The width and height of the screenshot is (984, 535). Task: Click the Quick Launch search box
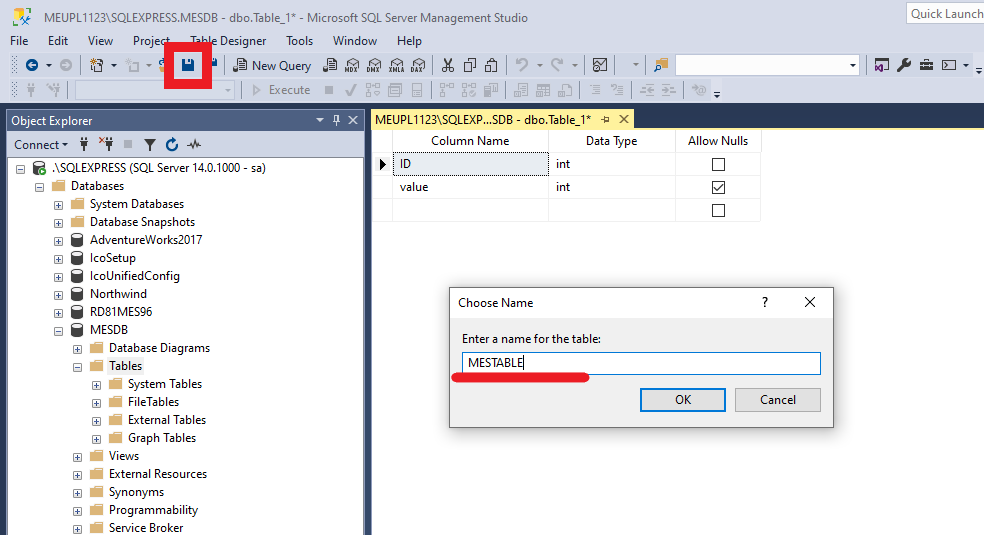(x=945, y=14)
